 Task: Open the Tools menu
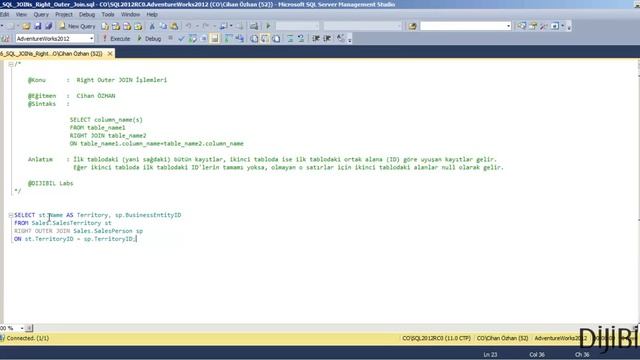(x=108, y=14)
